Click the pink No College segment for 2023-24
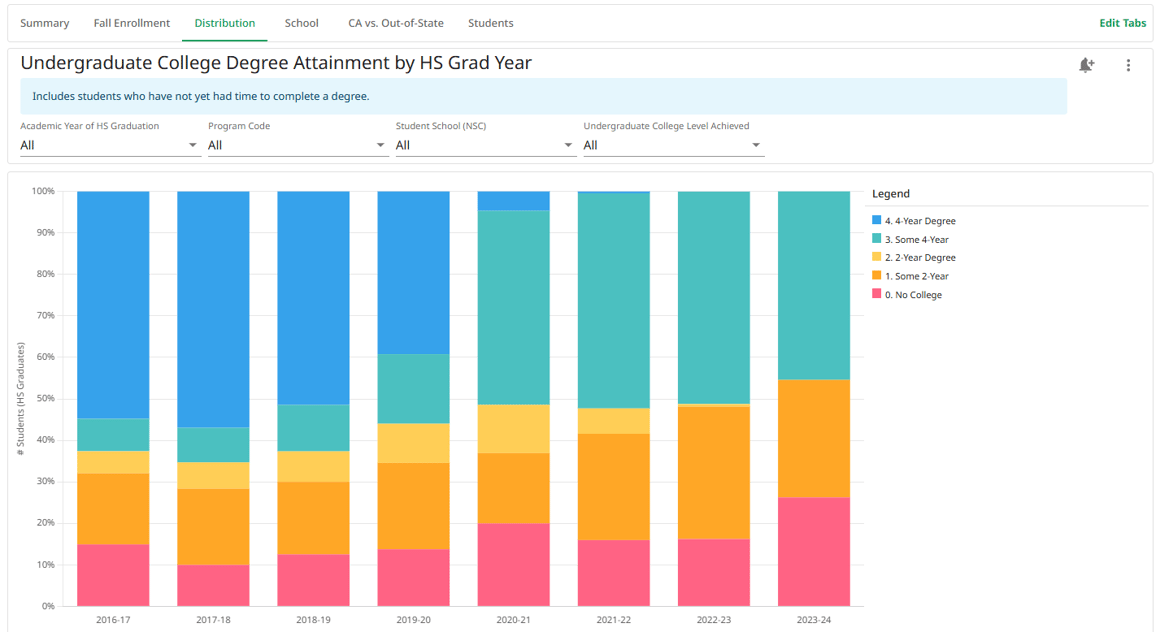Screen dimensions: 1160x632 pos(814,551)
